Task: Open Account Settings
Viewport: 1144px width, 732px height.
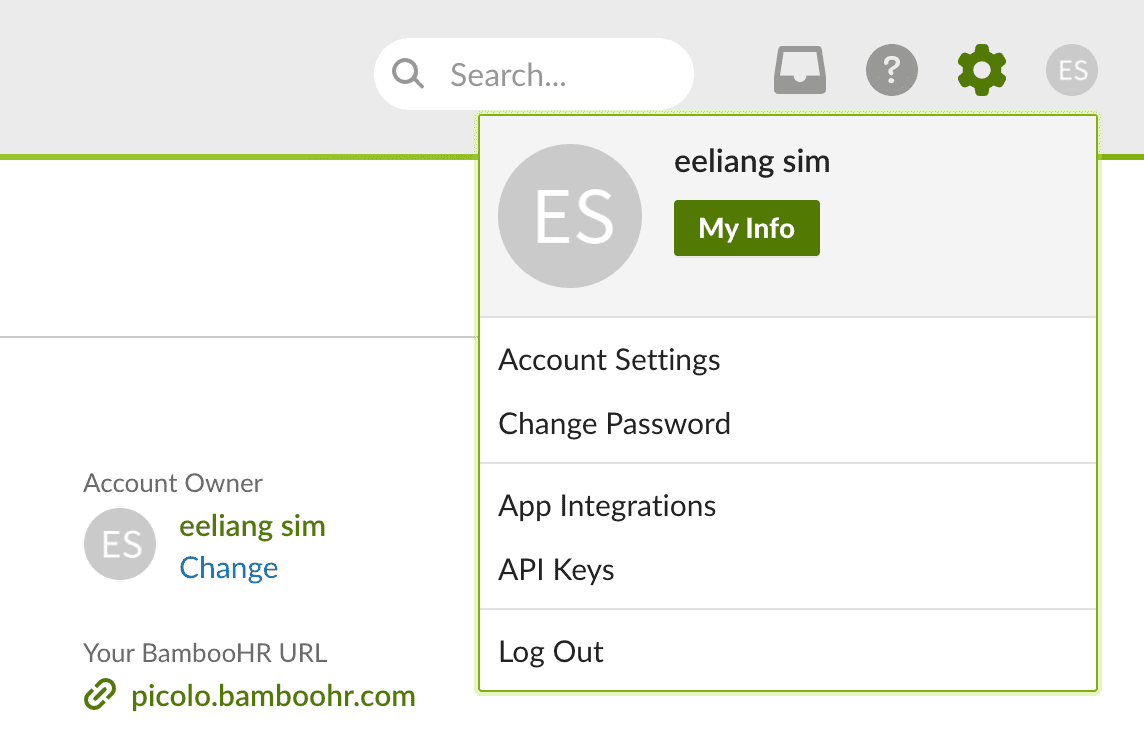Action: (609, 360)
